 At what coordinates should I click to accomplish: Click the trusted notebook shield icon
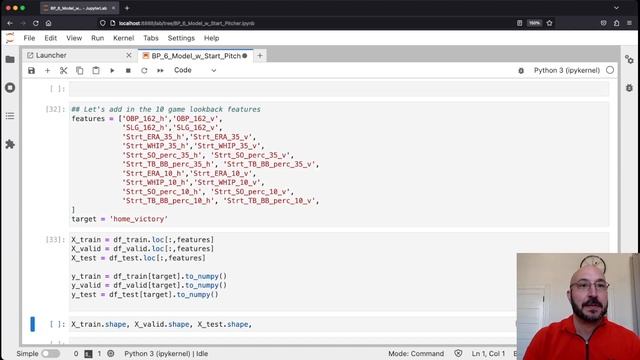[x=458, y=353]
